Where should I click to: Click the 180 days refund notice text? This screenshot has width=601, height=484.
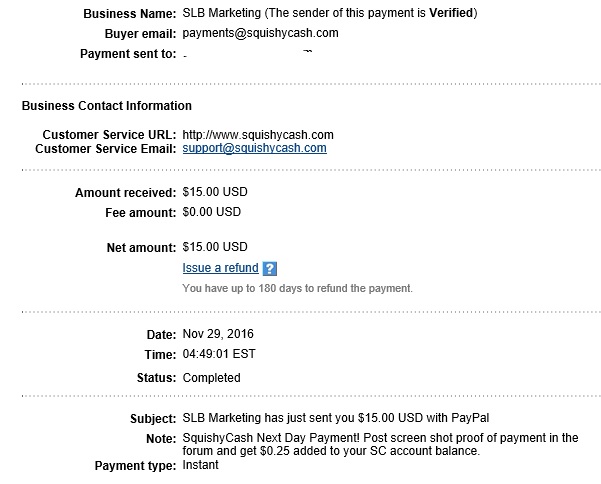tap(297, 289)
